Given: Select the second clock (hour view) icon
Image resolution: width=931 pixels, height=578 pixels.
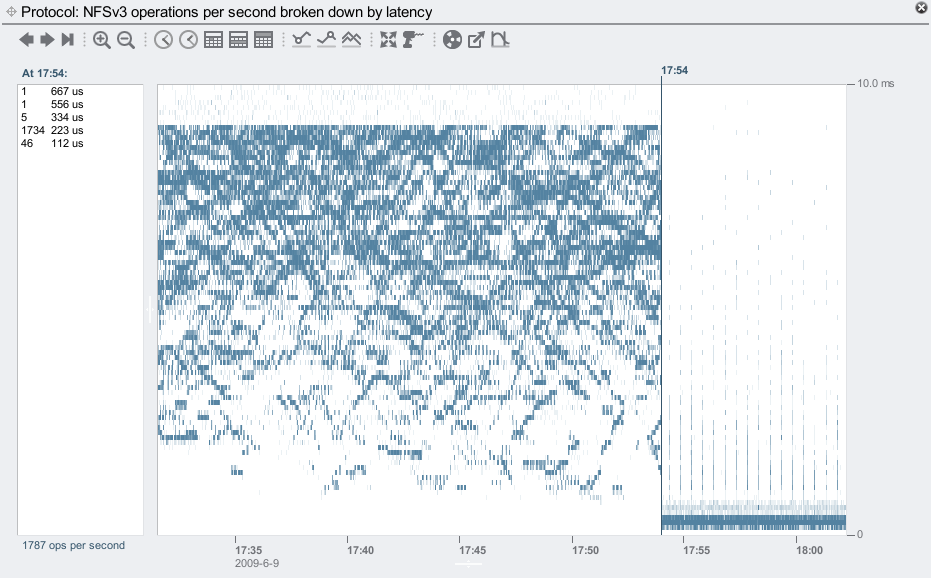Looking at the screenshot, I should [x=188, y=40].
